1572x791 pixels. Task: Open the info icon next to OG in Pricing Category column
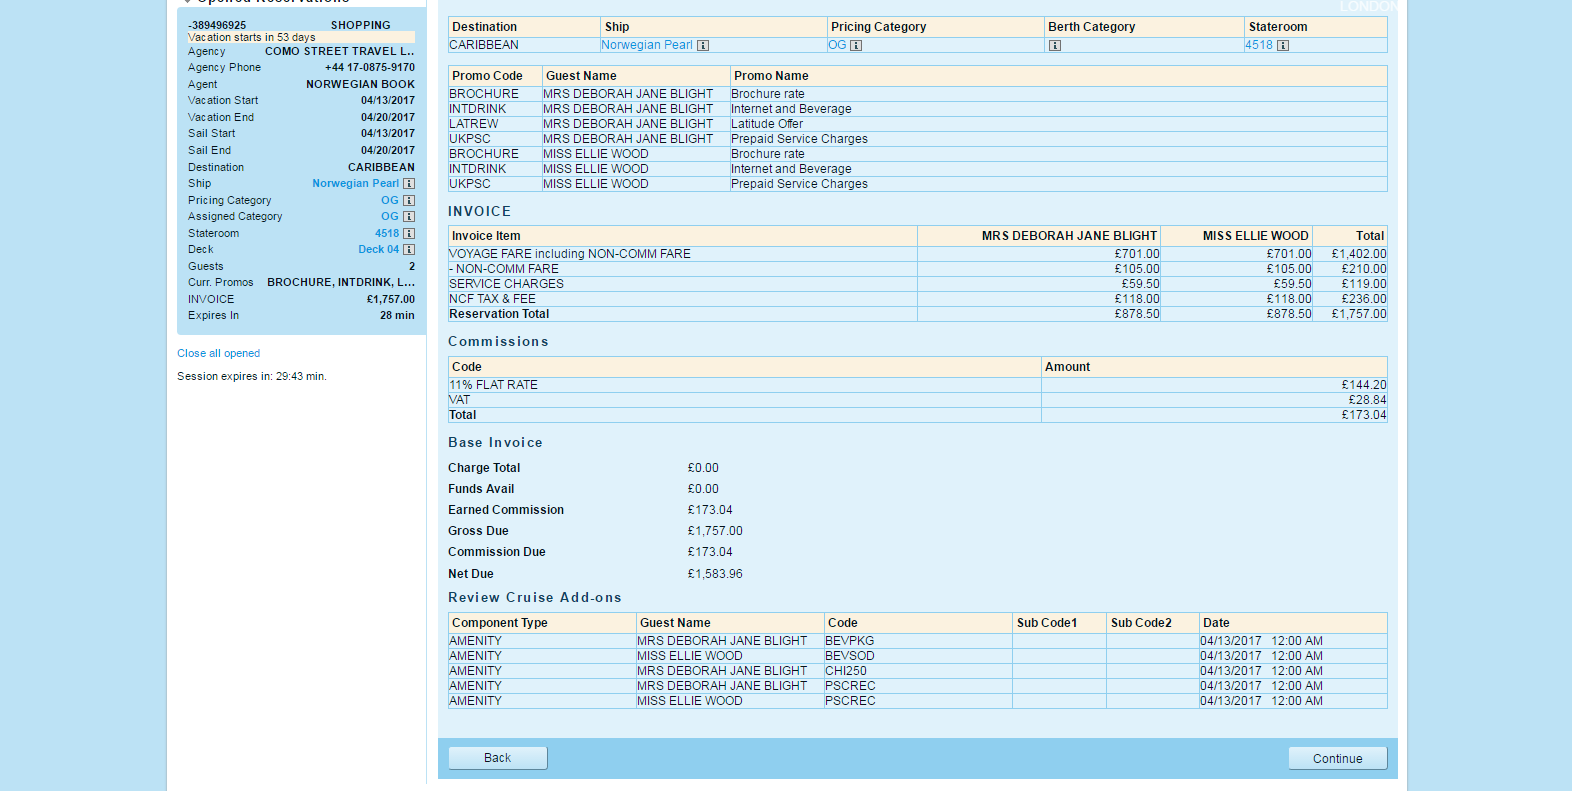pyautogui.click(x=856, y=45)
